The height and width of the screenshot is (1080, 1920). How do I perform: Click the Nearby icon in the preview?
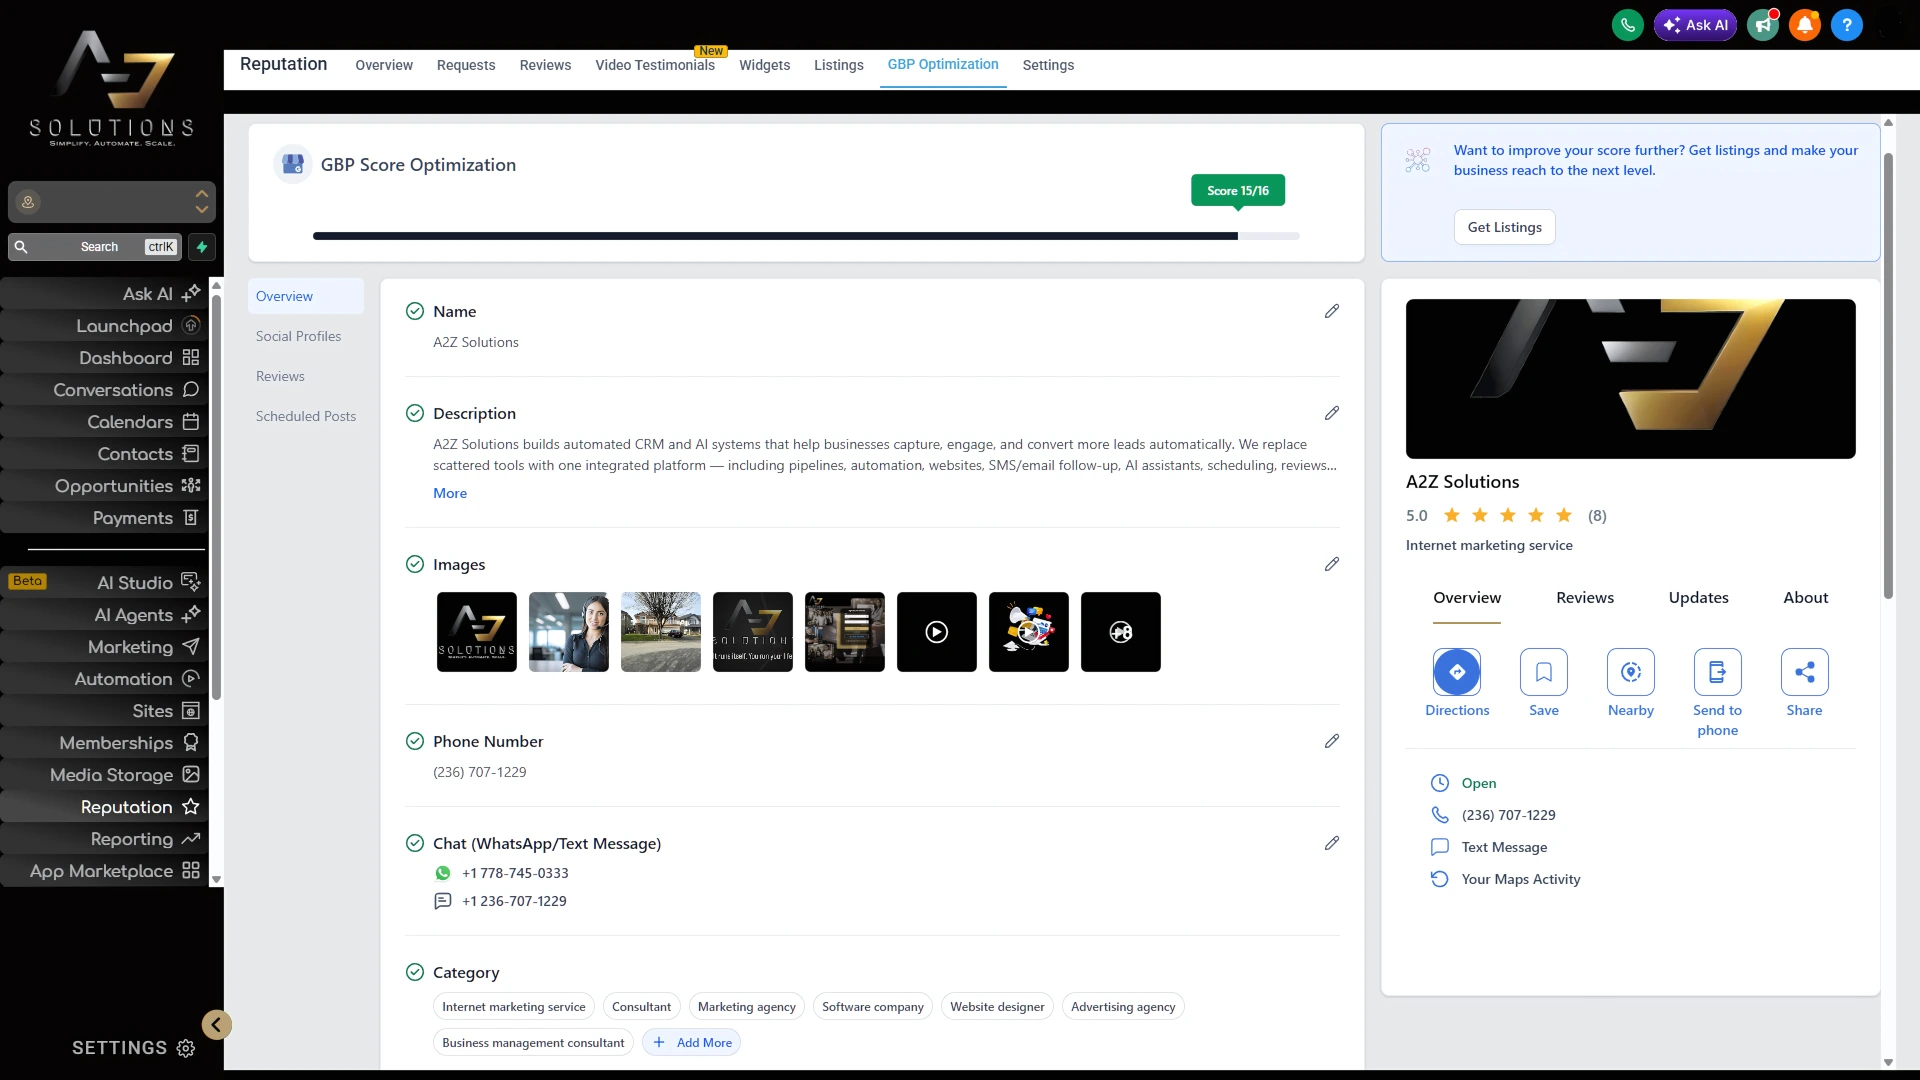(x=1630, y=672)
